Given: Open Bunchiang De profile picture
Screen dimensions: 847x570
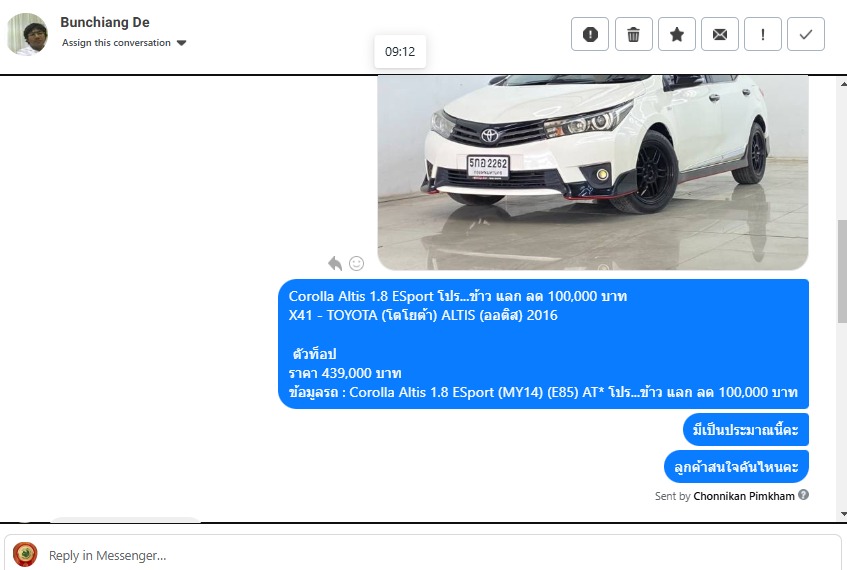Looking at the screenshot, I should click(x=27, y=34).
